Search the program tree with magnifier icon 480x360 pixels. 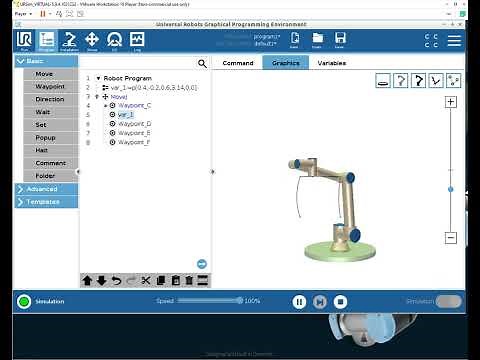(x=202, y=63)
